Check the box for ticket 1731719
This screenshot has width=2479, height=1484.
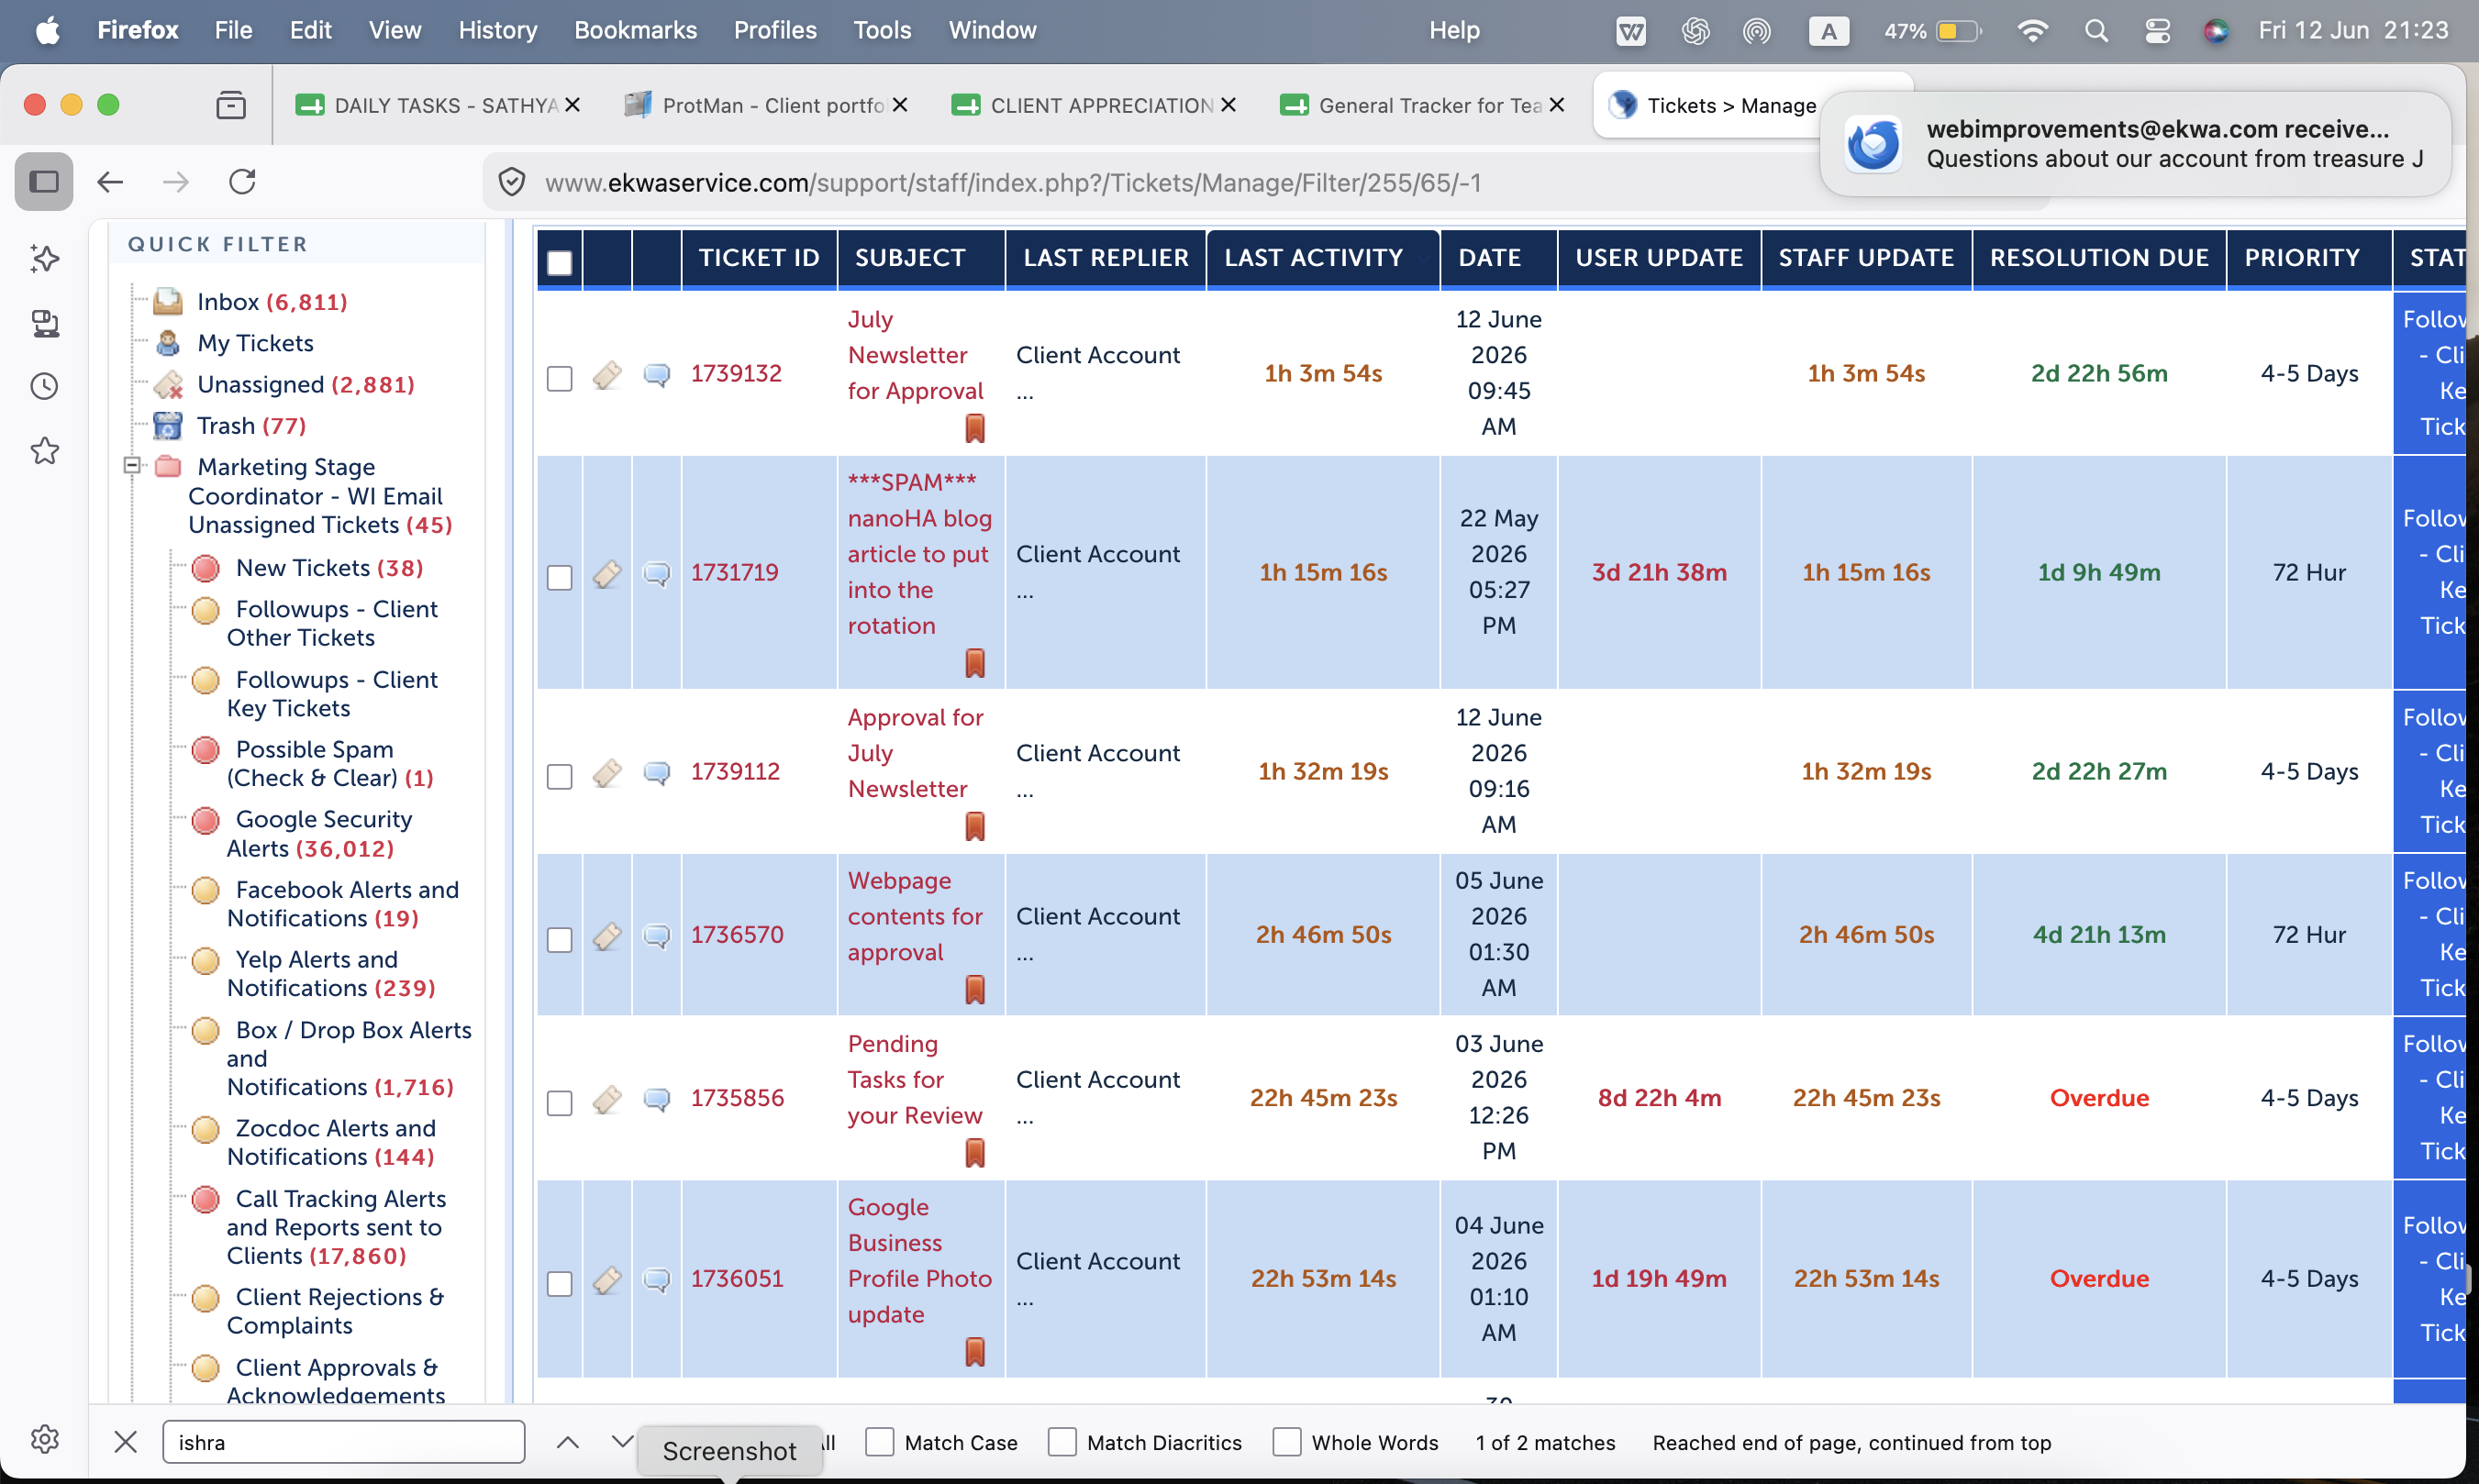[x=560, y=578]
